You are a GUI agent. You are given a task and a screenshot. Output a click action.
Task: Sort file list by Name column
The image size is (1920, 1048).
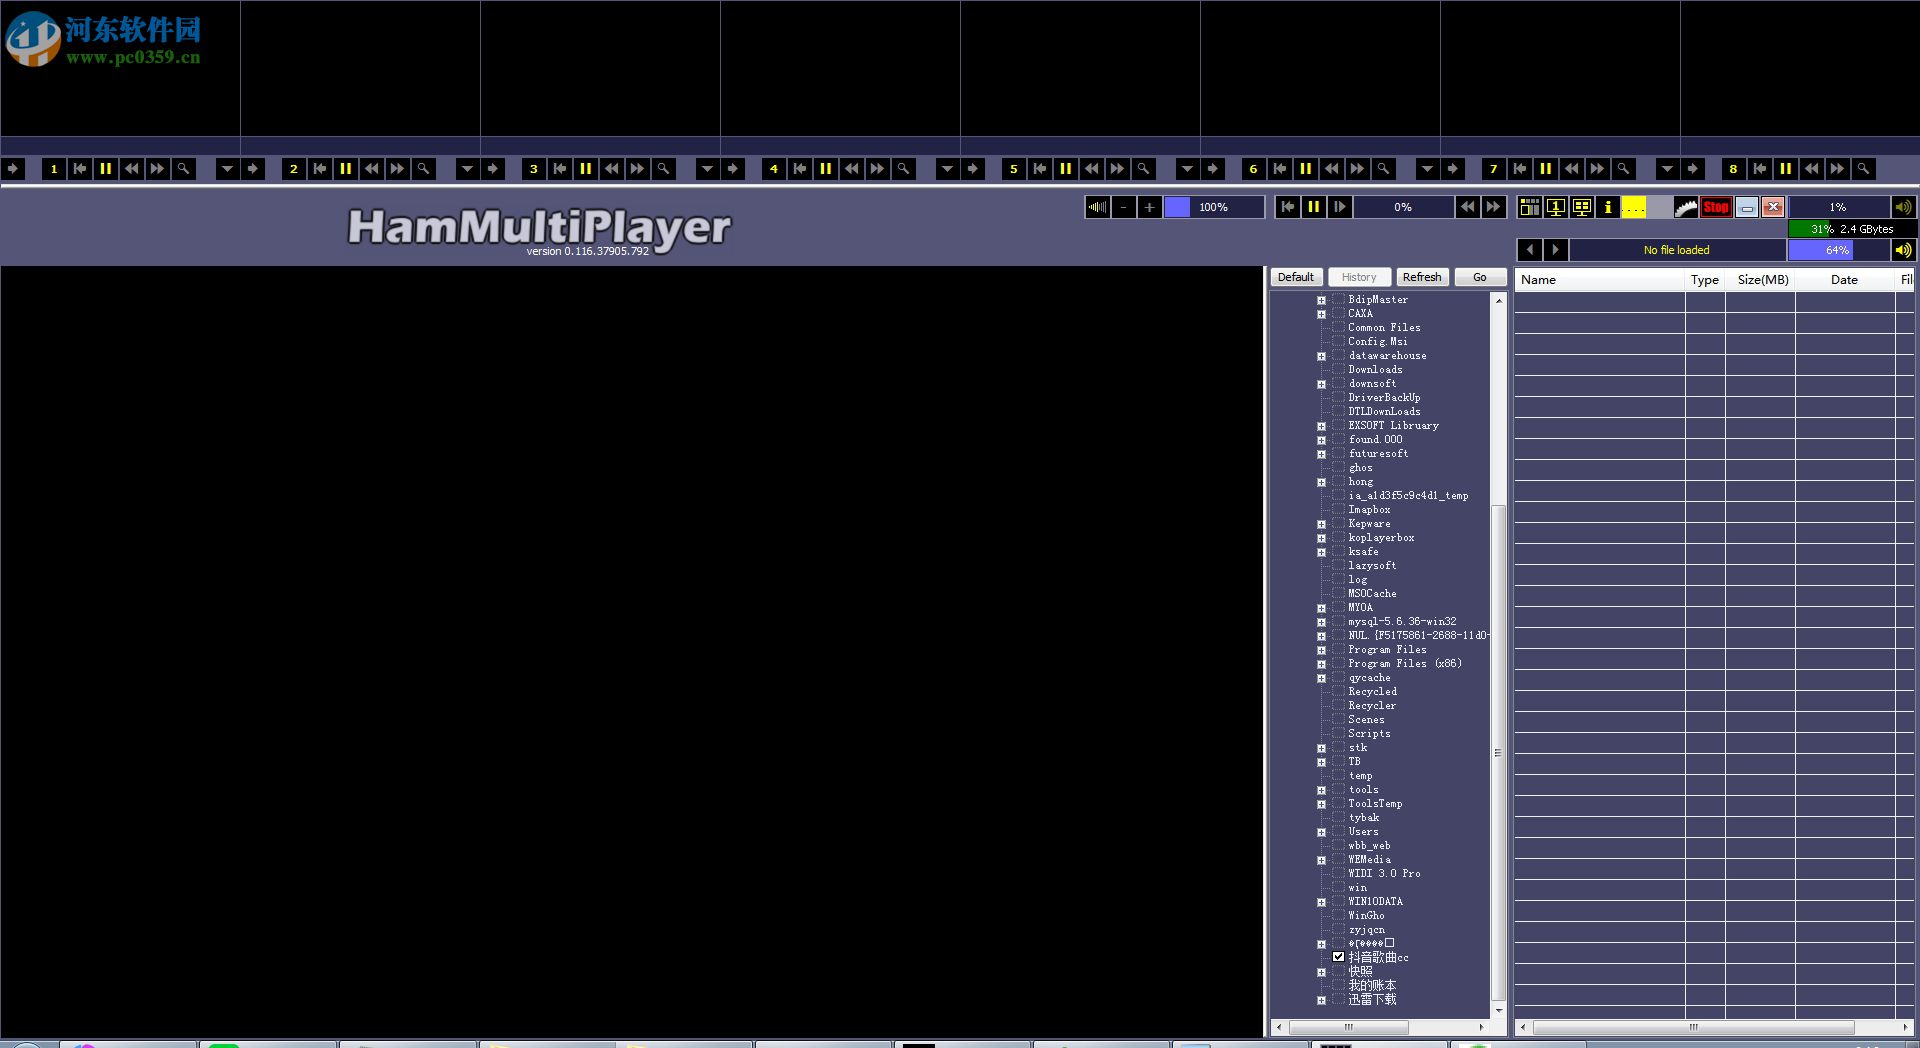click(1600, 280)
